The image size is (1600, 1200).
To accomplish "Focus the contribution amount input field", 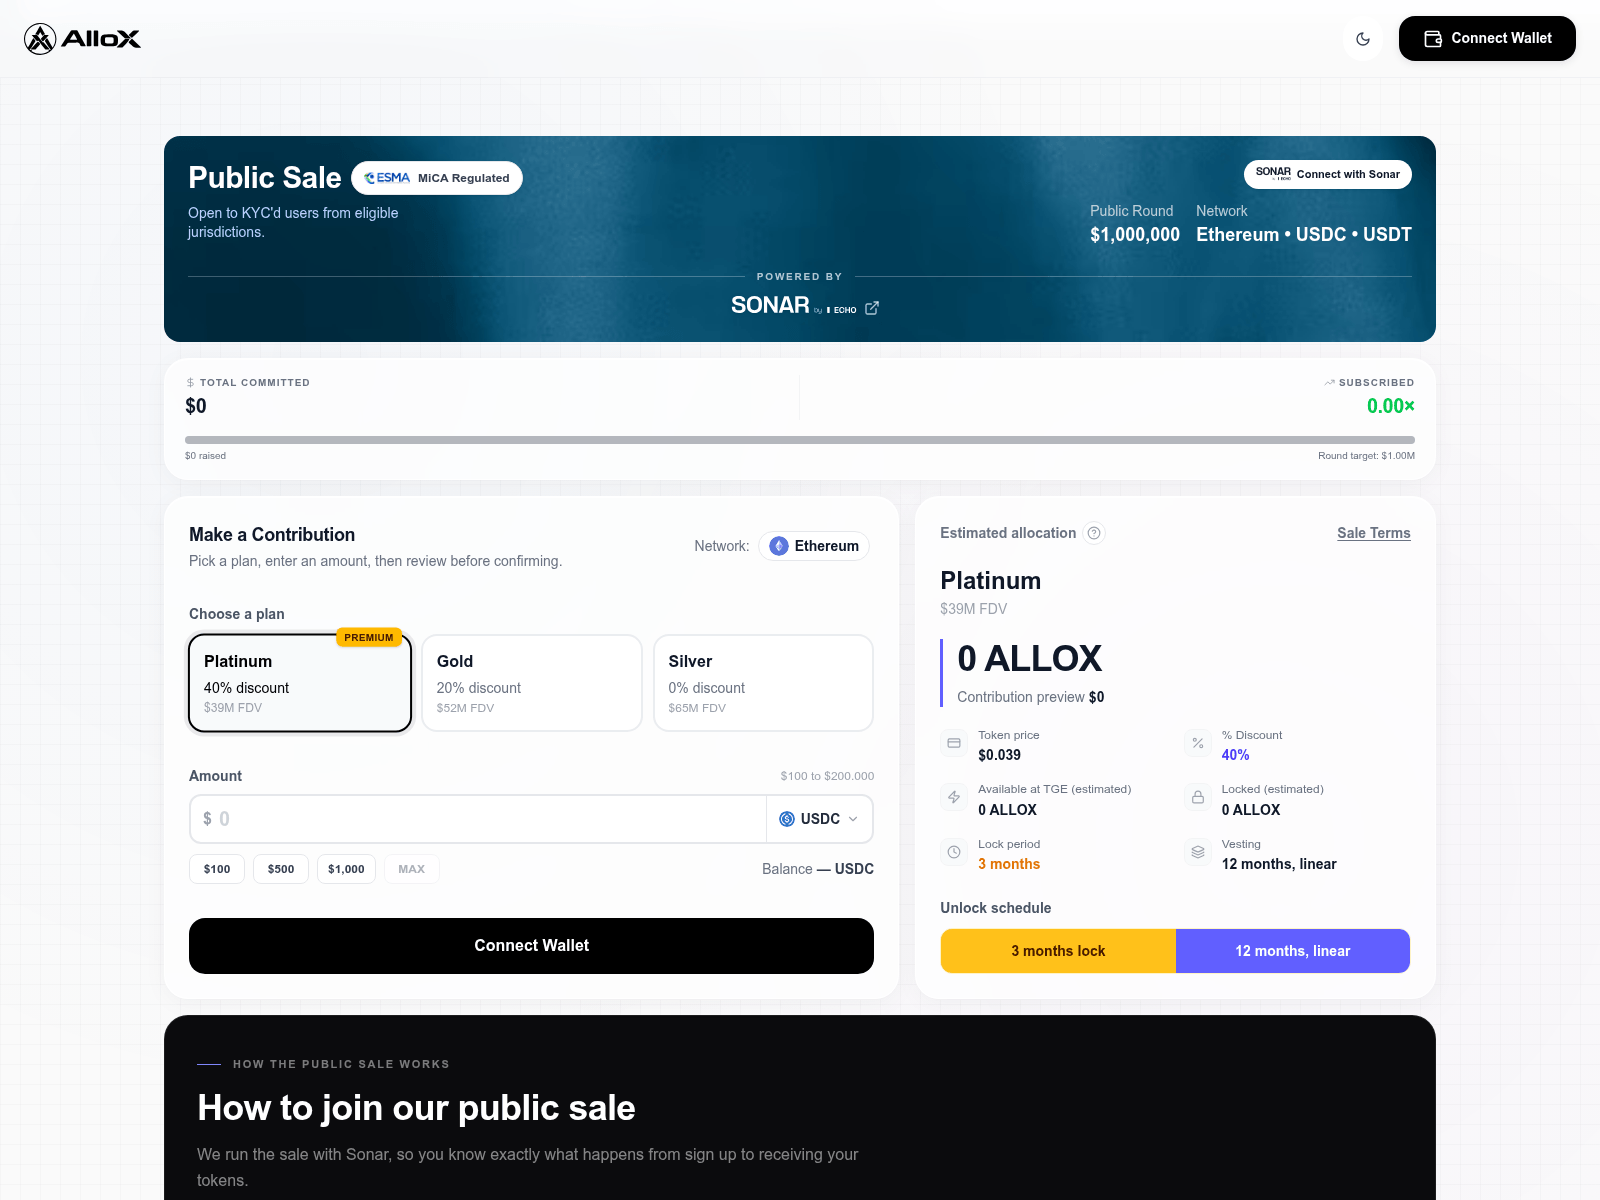I will pos(478,819).
